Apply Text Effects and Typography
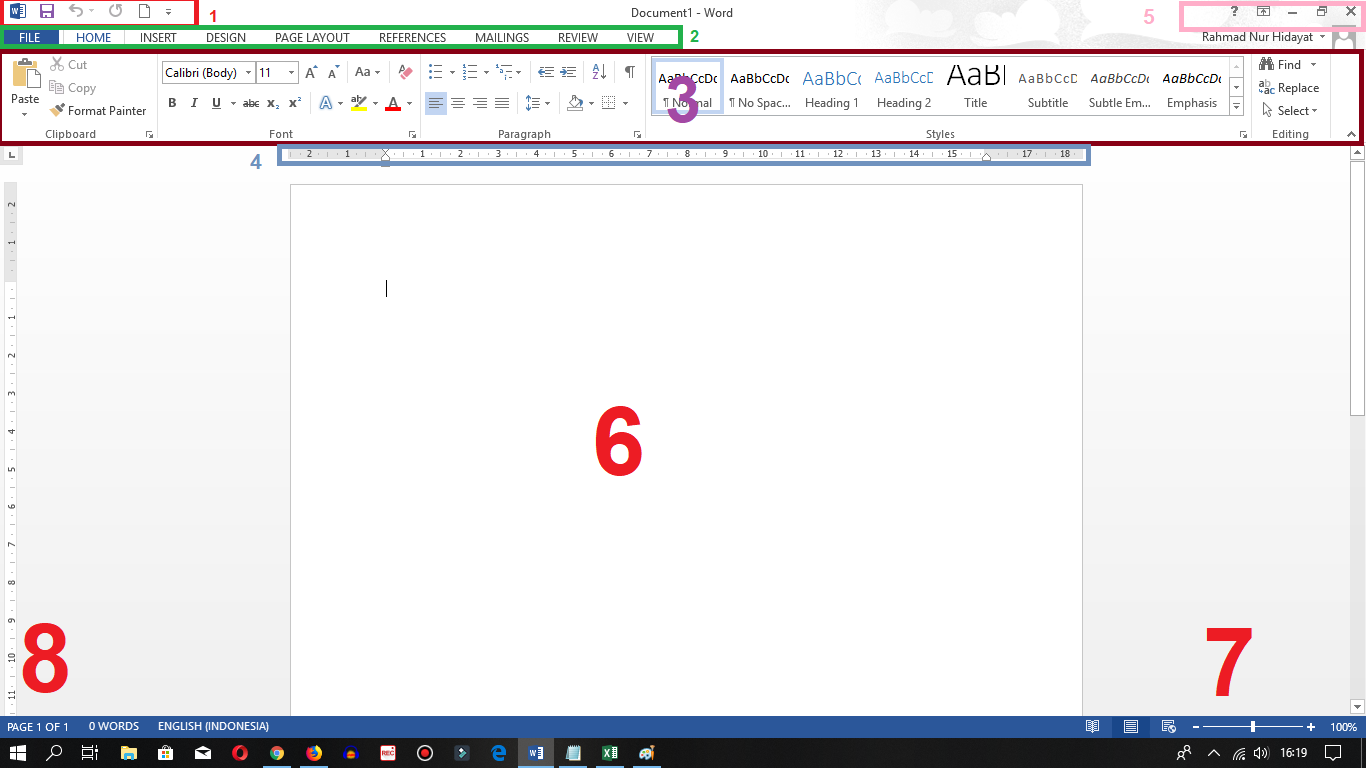This screenshot has height=768, width=1366. [x=326, y=103]
